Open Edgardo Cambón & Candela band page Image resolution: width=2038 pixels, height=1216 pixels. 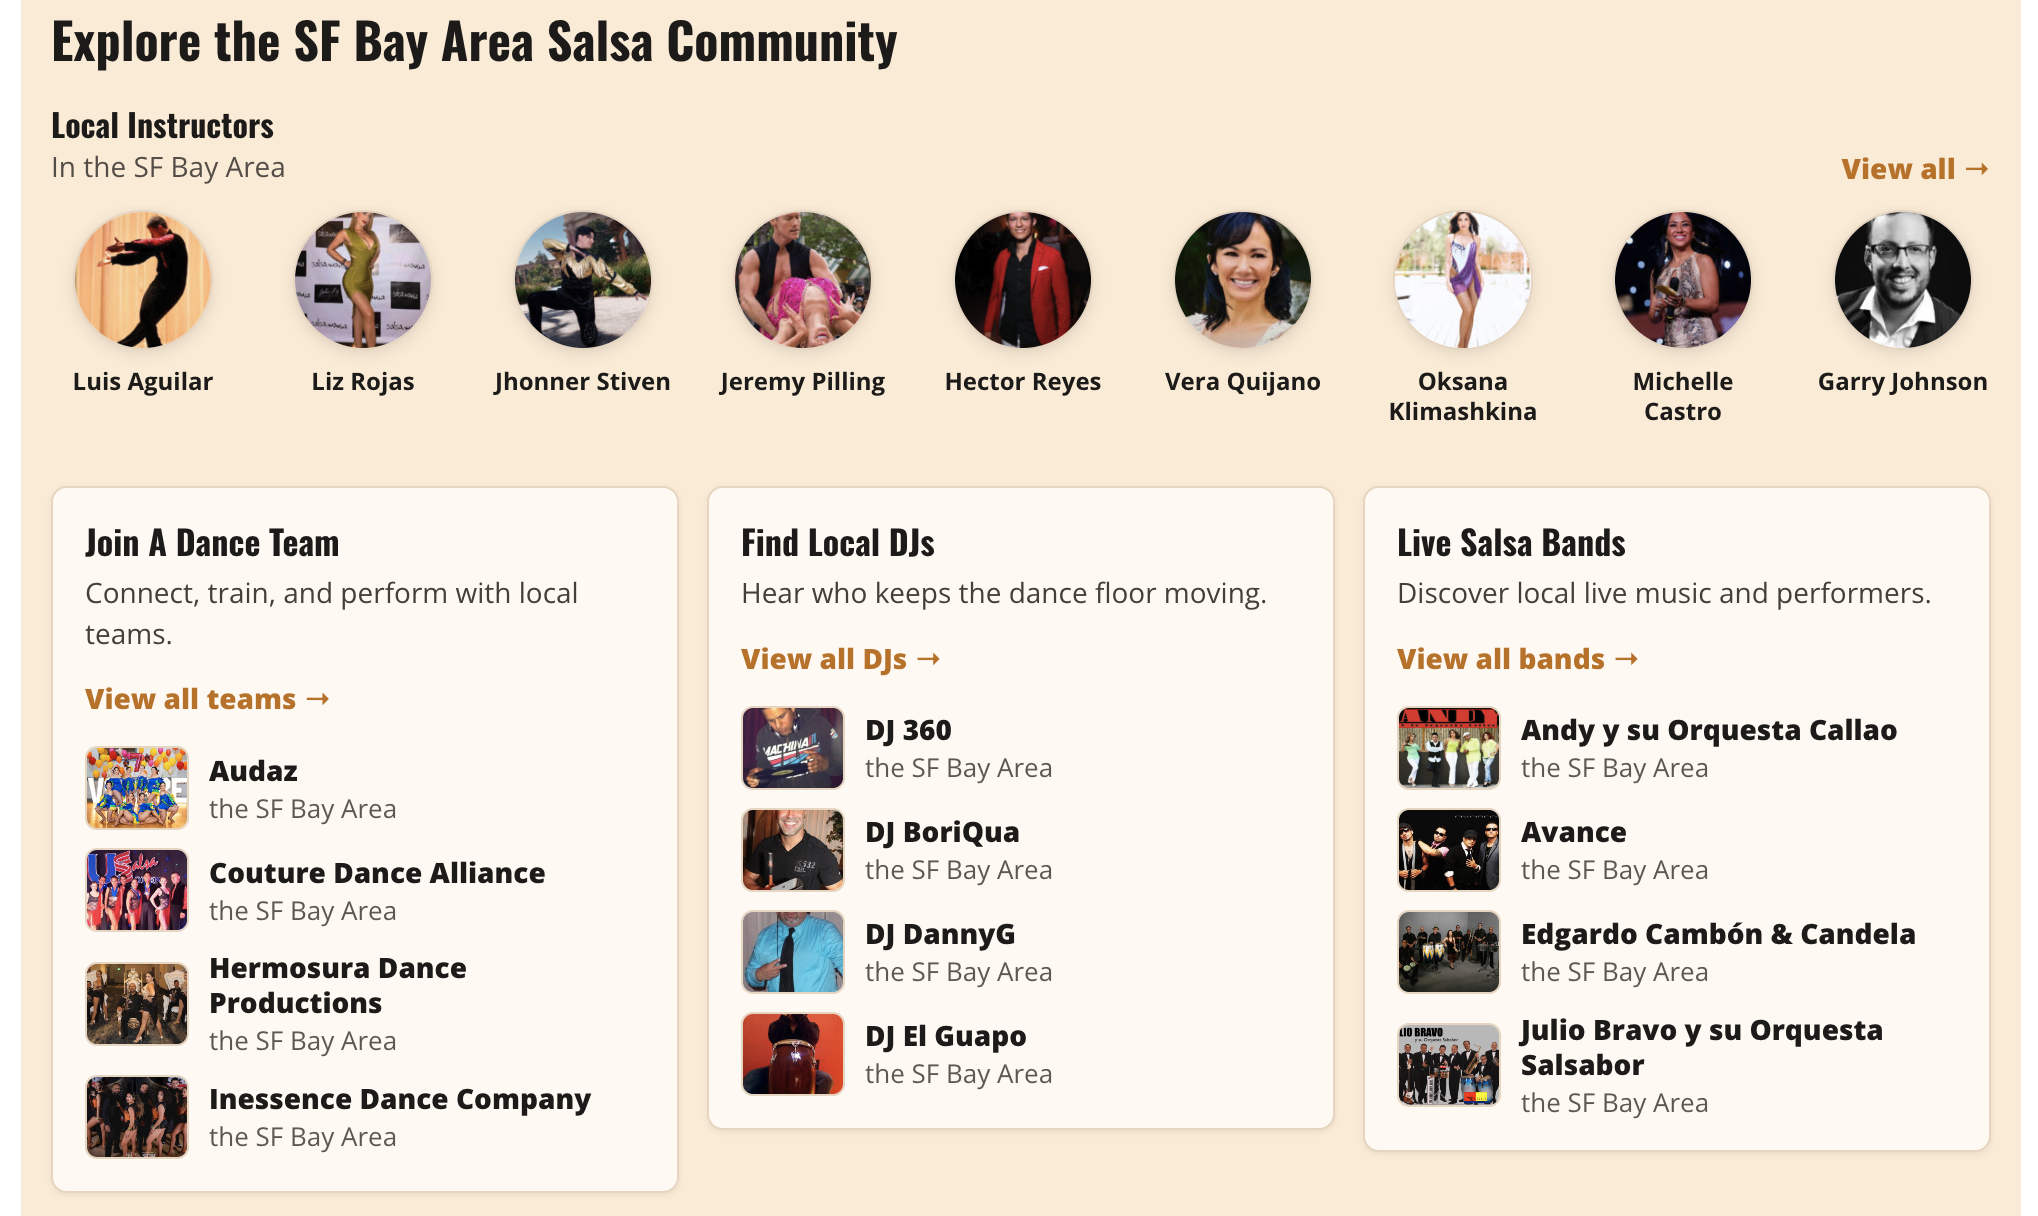point(1718,934)
